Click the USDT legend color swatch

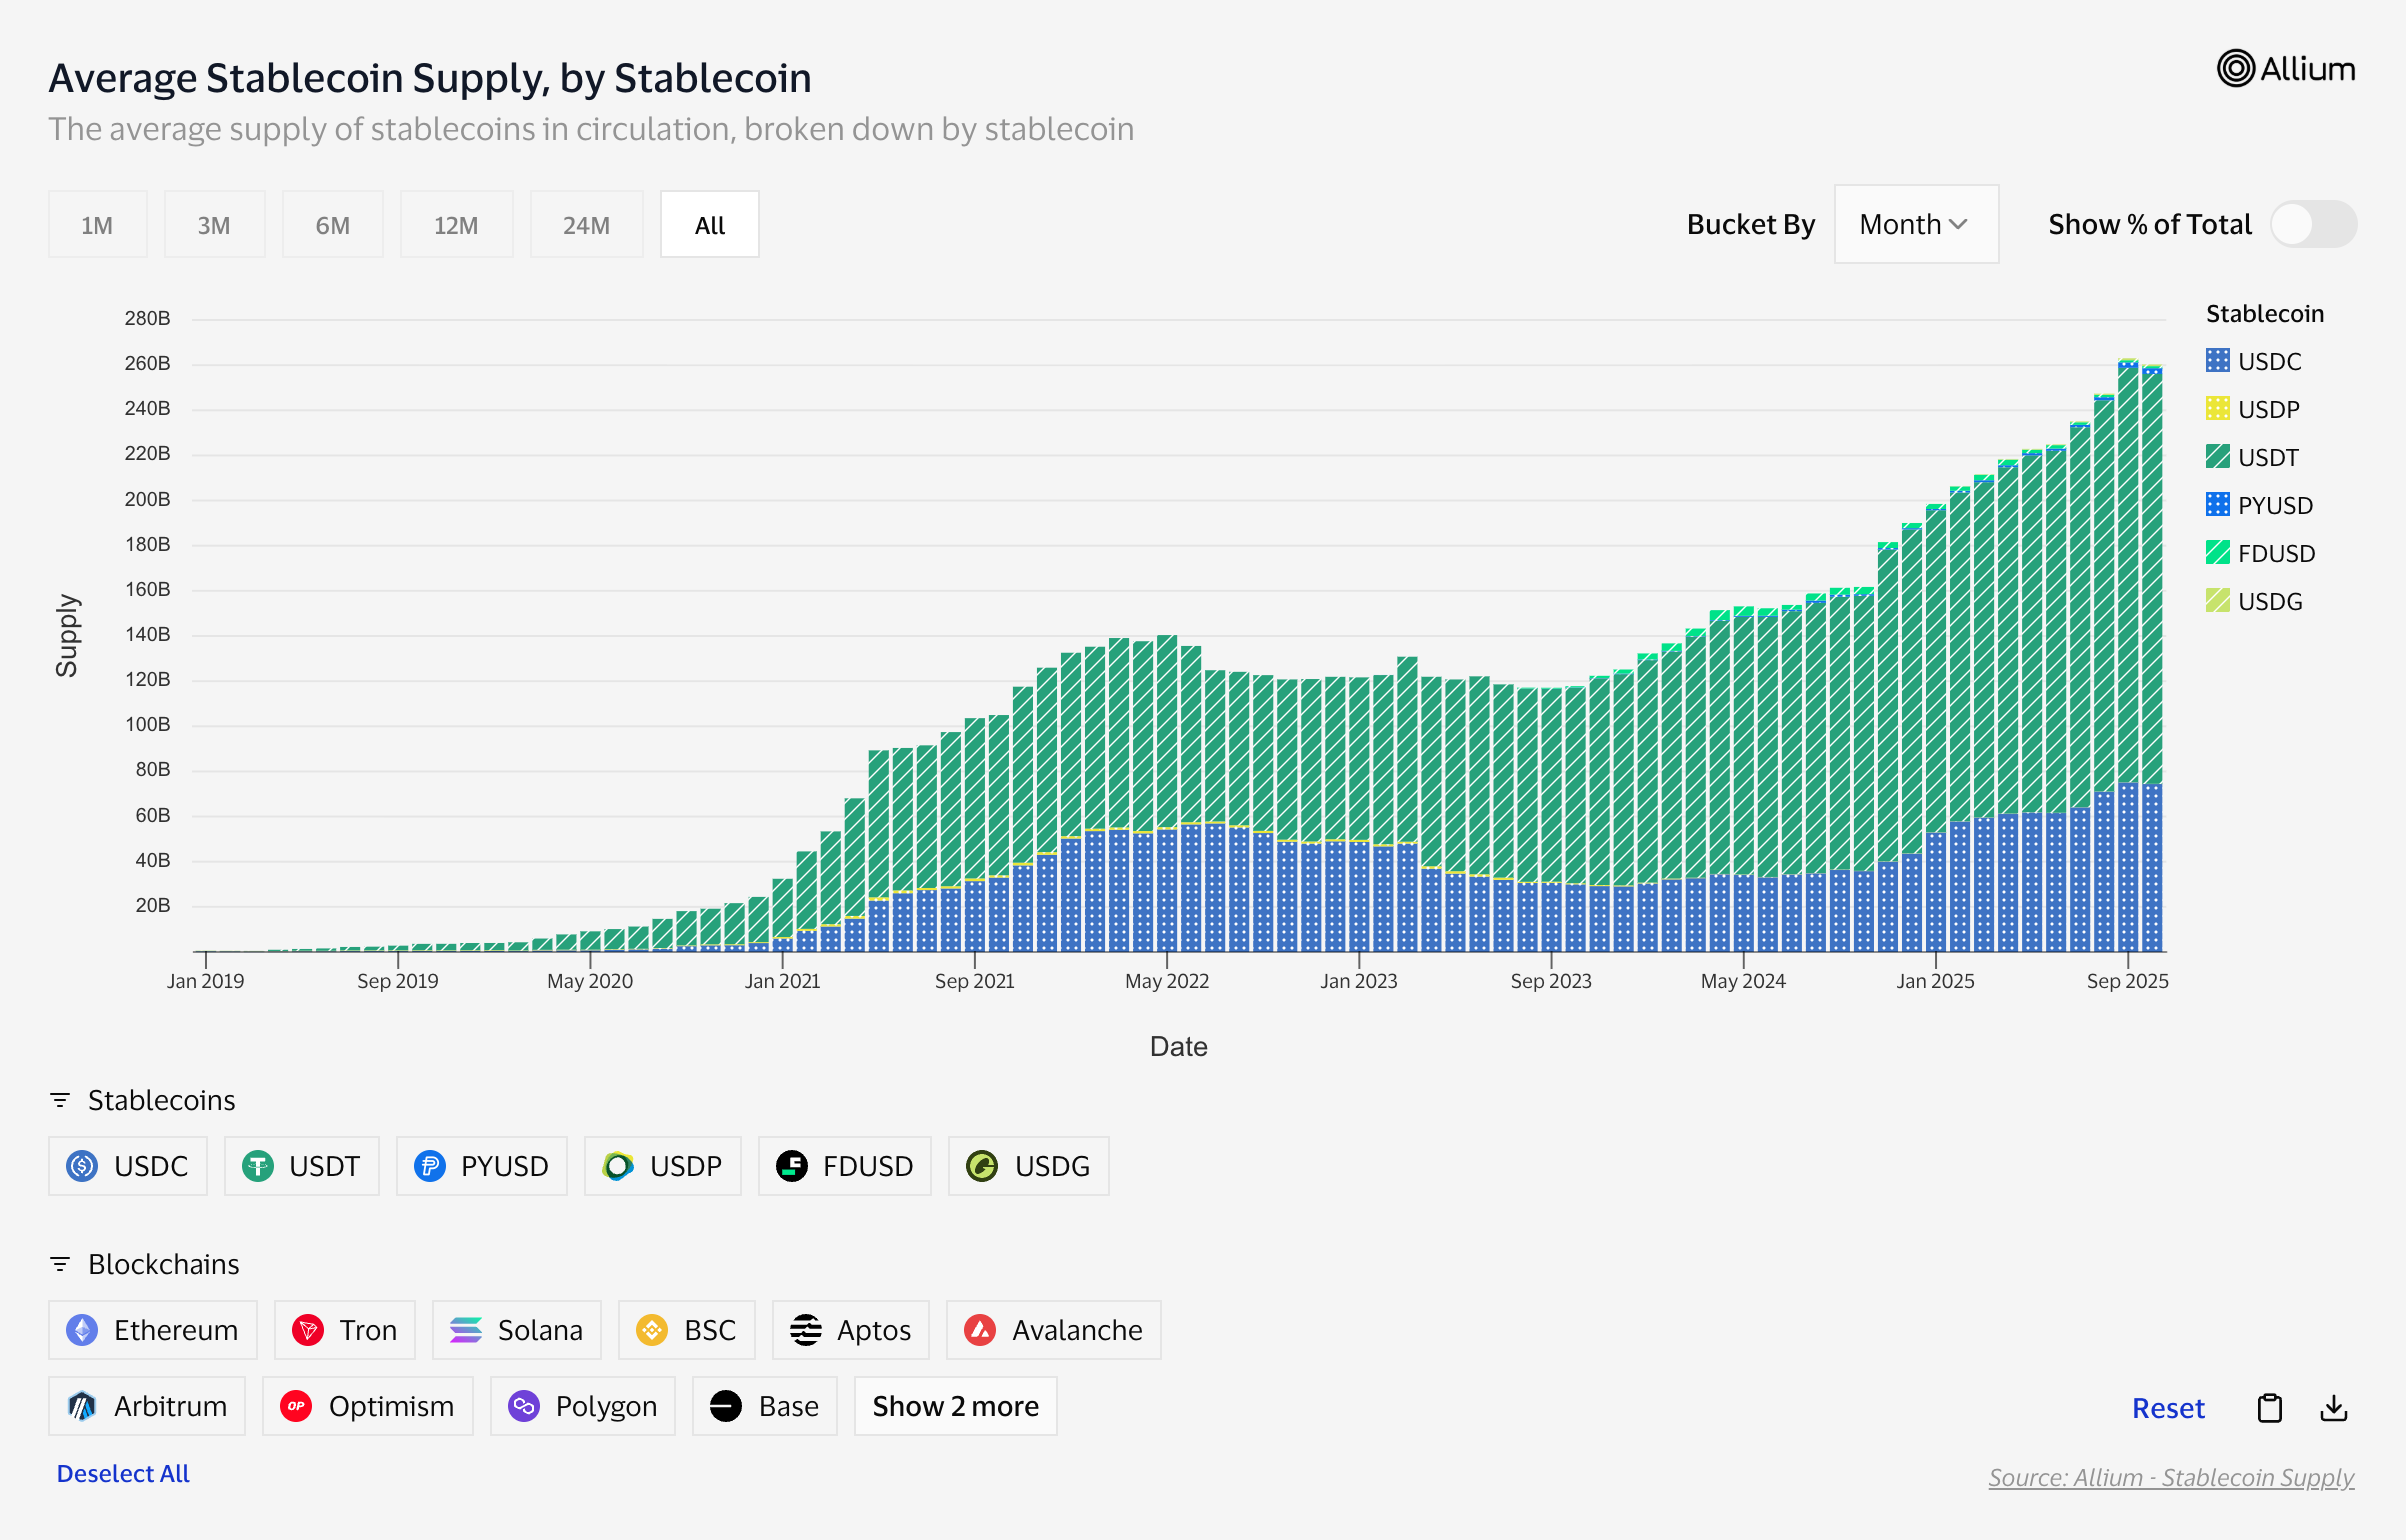pyautogui.click(x=2217, y=457)
